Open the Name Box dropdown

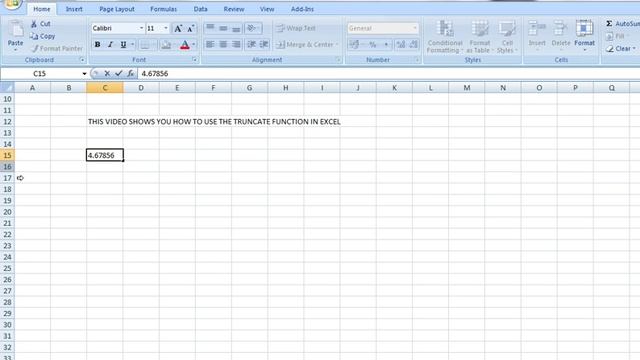pos(84,74)
